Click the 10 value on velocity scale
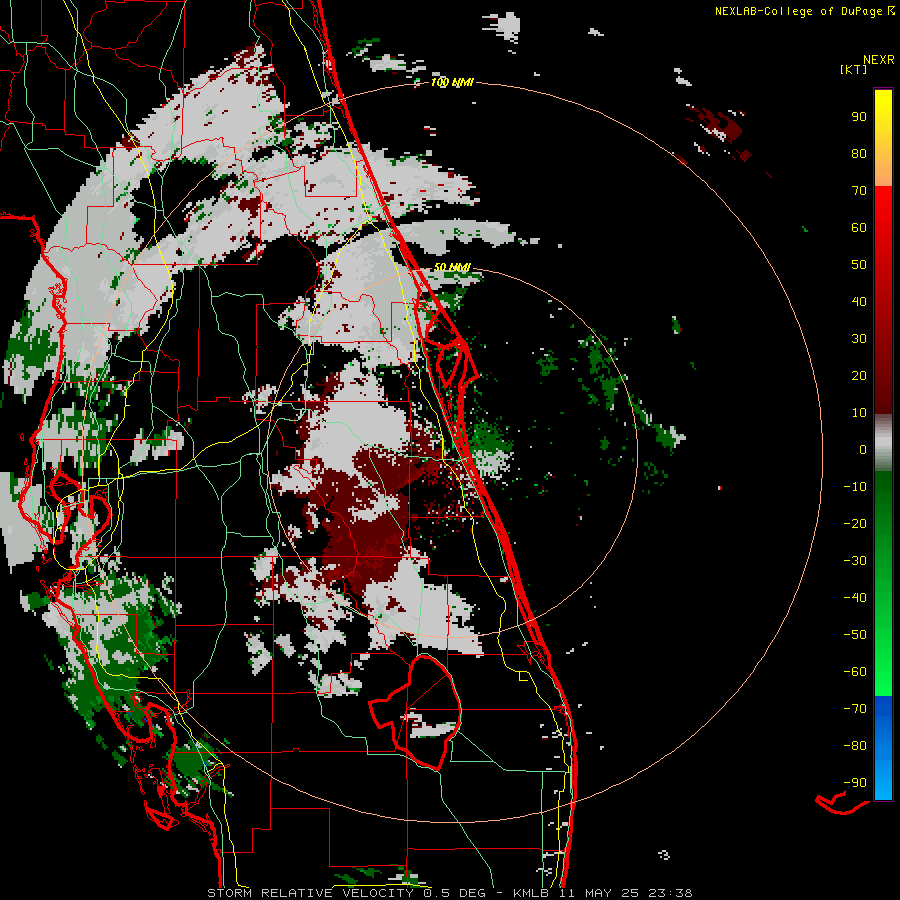 click(x=859, y=413)
